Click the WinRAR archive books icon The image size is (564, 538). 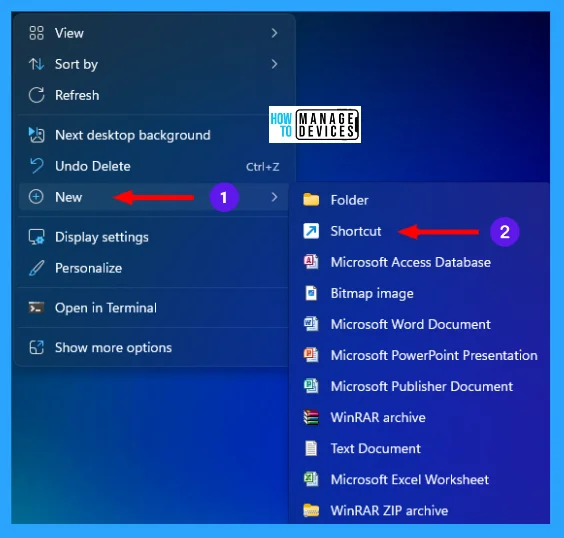coord(311,417)
